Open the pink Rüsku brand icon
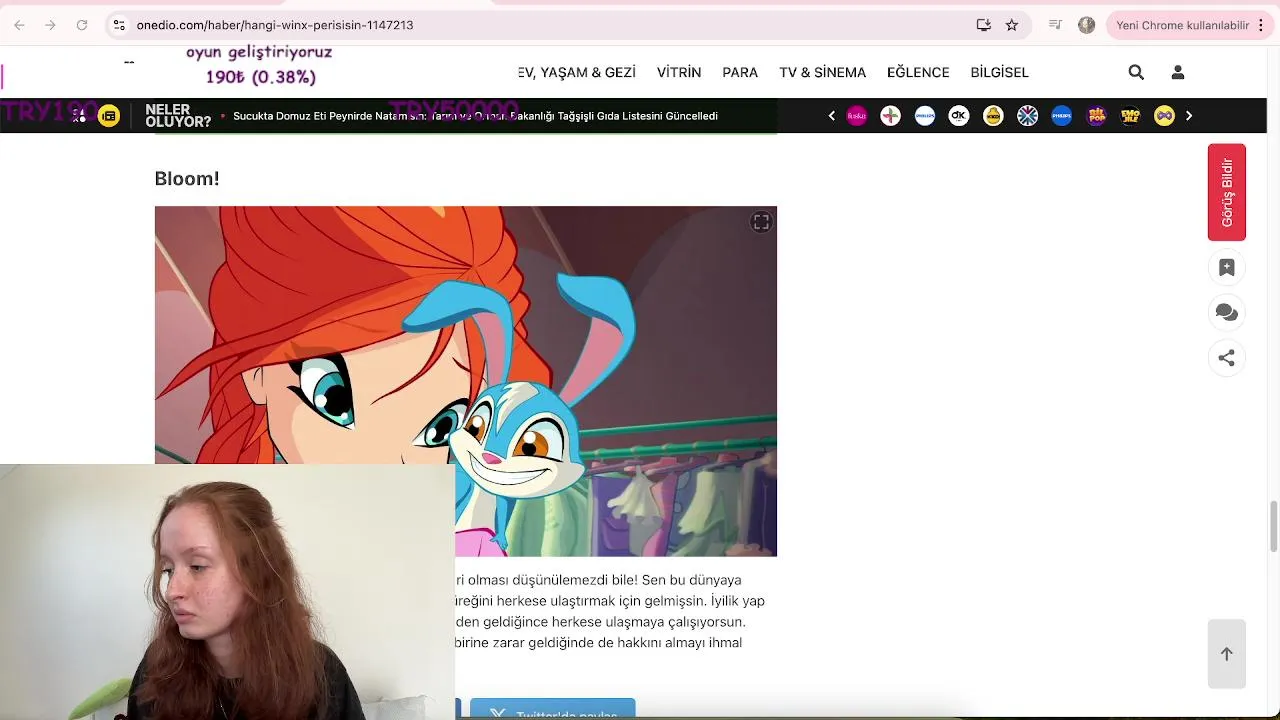Image resolution: width=1280 pixels, height=720 pixels. pos(857,116)
